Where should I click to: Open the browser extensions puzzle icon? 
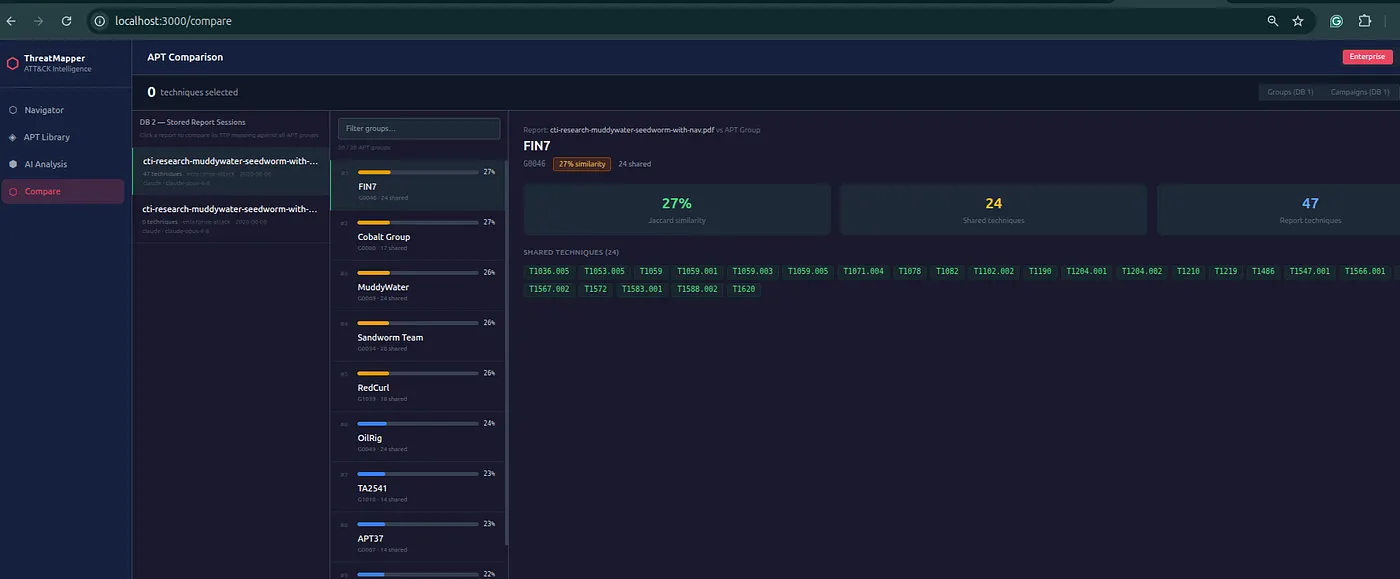(x=1364, y=20)
